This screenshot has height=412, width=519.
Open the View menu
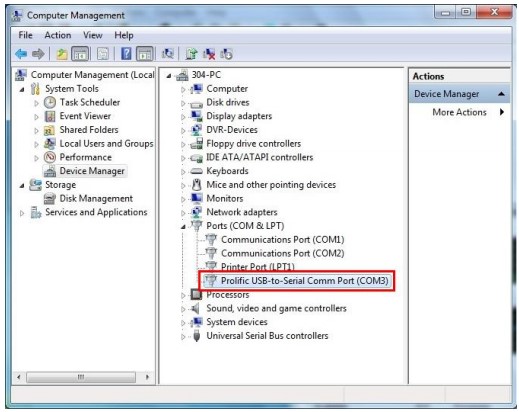(x=93, y=35)
